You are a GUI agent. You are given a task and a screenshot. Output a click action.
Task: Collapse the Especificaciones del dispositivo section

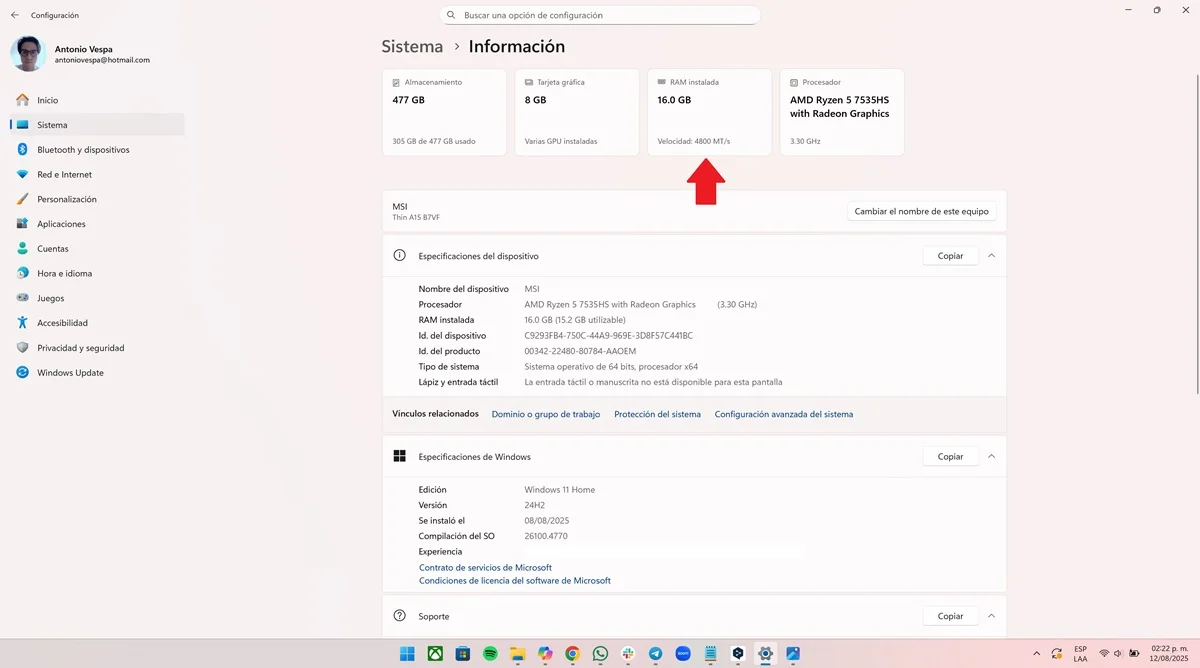click(x=991, y=256)
